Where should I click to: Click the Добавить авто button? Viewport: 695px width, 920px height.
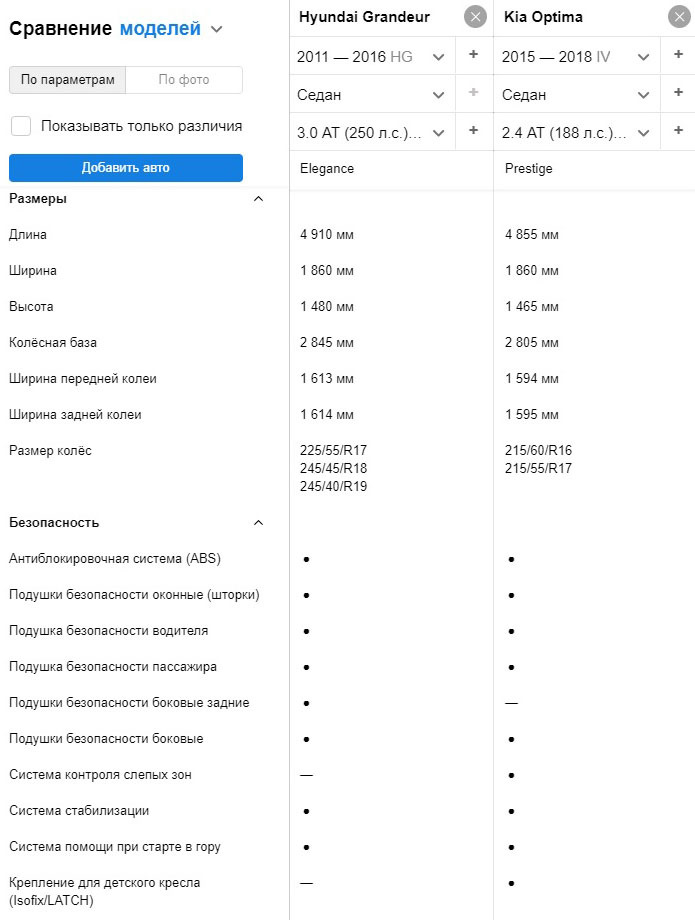click(x=126, y=168)
